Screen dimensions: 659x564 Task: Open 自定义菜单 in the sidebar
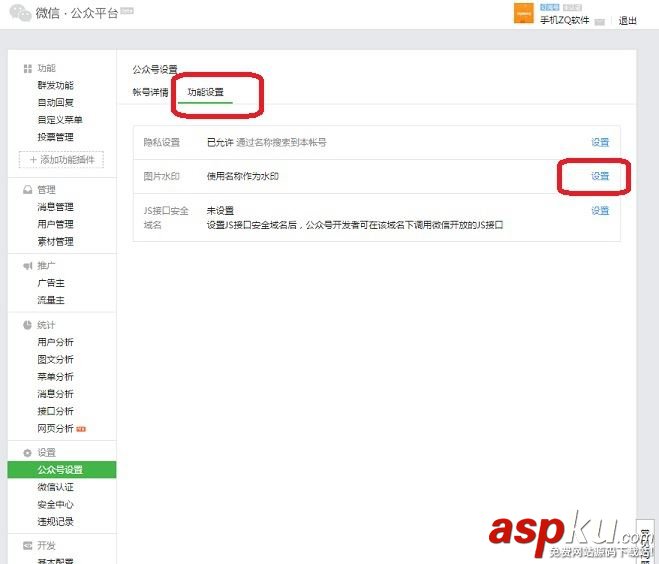60,120
